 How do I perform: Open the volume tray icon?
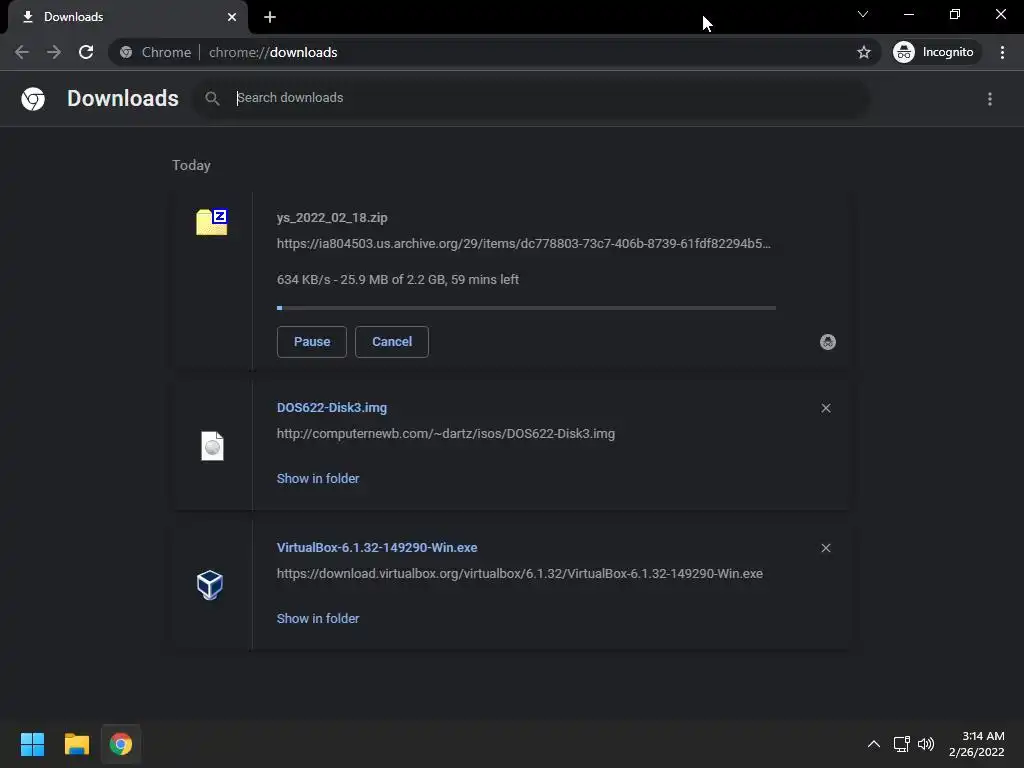926,744
